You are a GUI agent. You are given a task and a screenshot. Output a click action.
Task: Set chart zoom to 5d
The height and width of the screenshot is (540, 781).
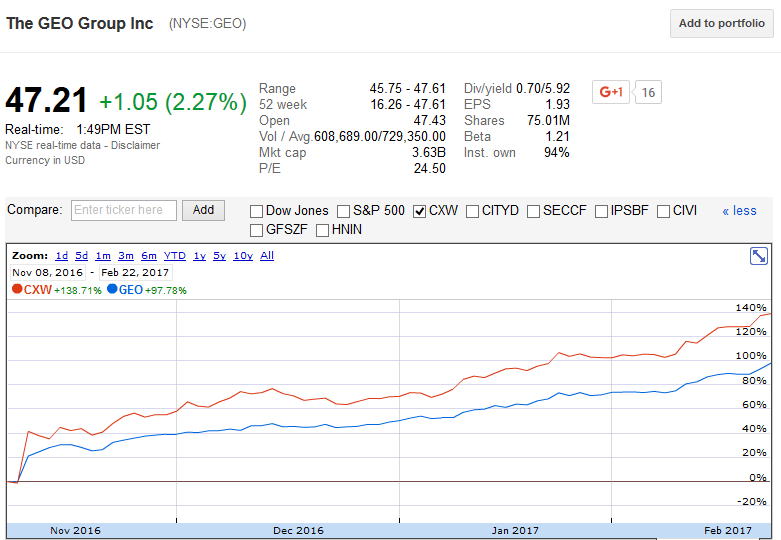tap(82, 256)
